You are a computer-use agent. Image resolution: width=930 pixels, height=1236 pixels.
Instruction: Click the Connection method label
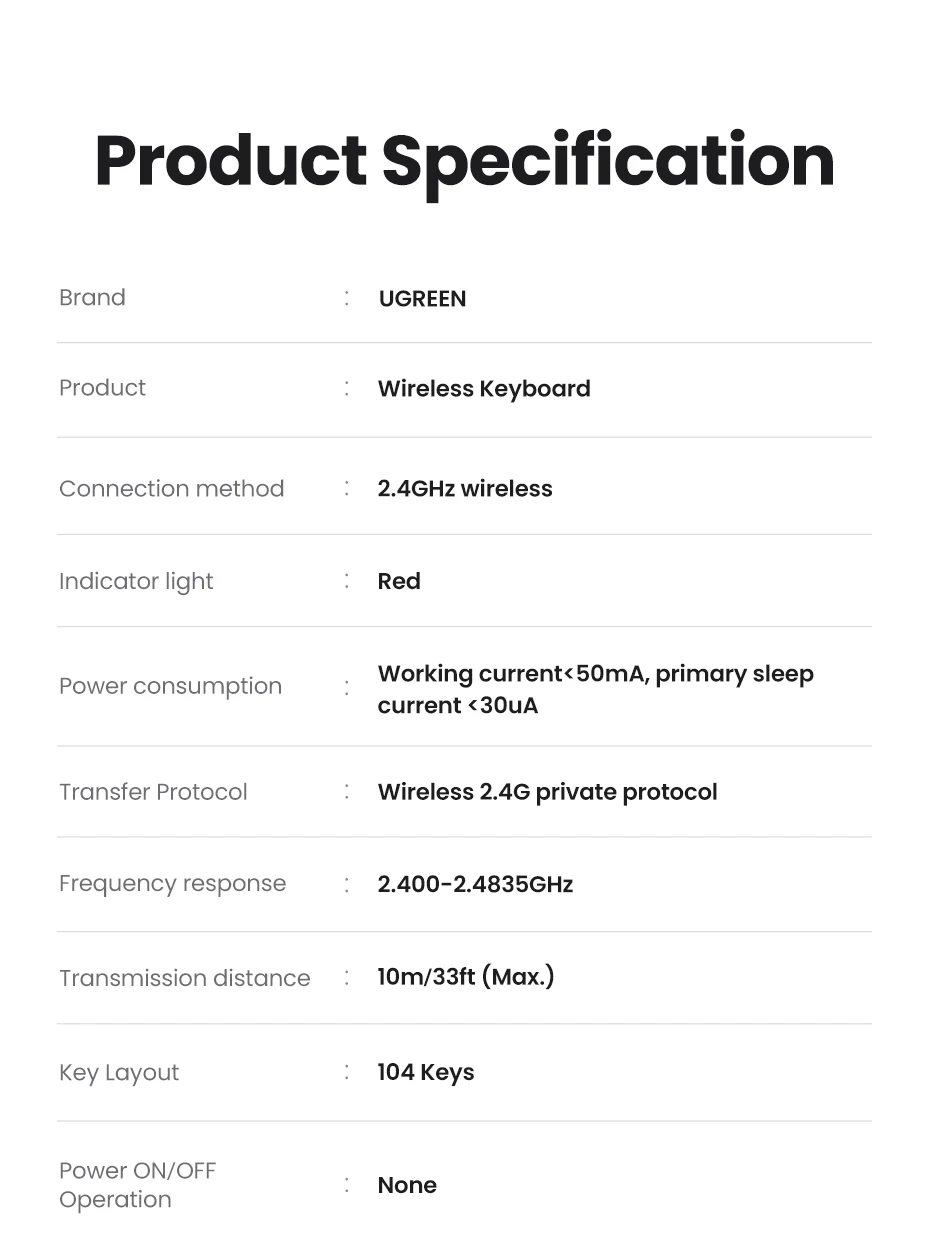[x=171, y=489]
